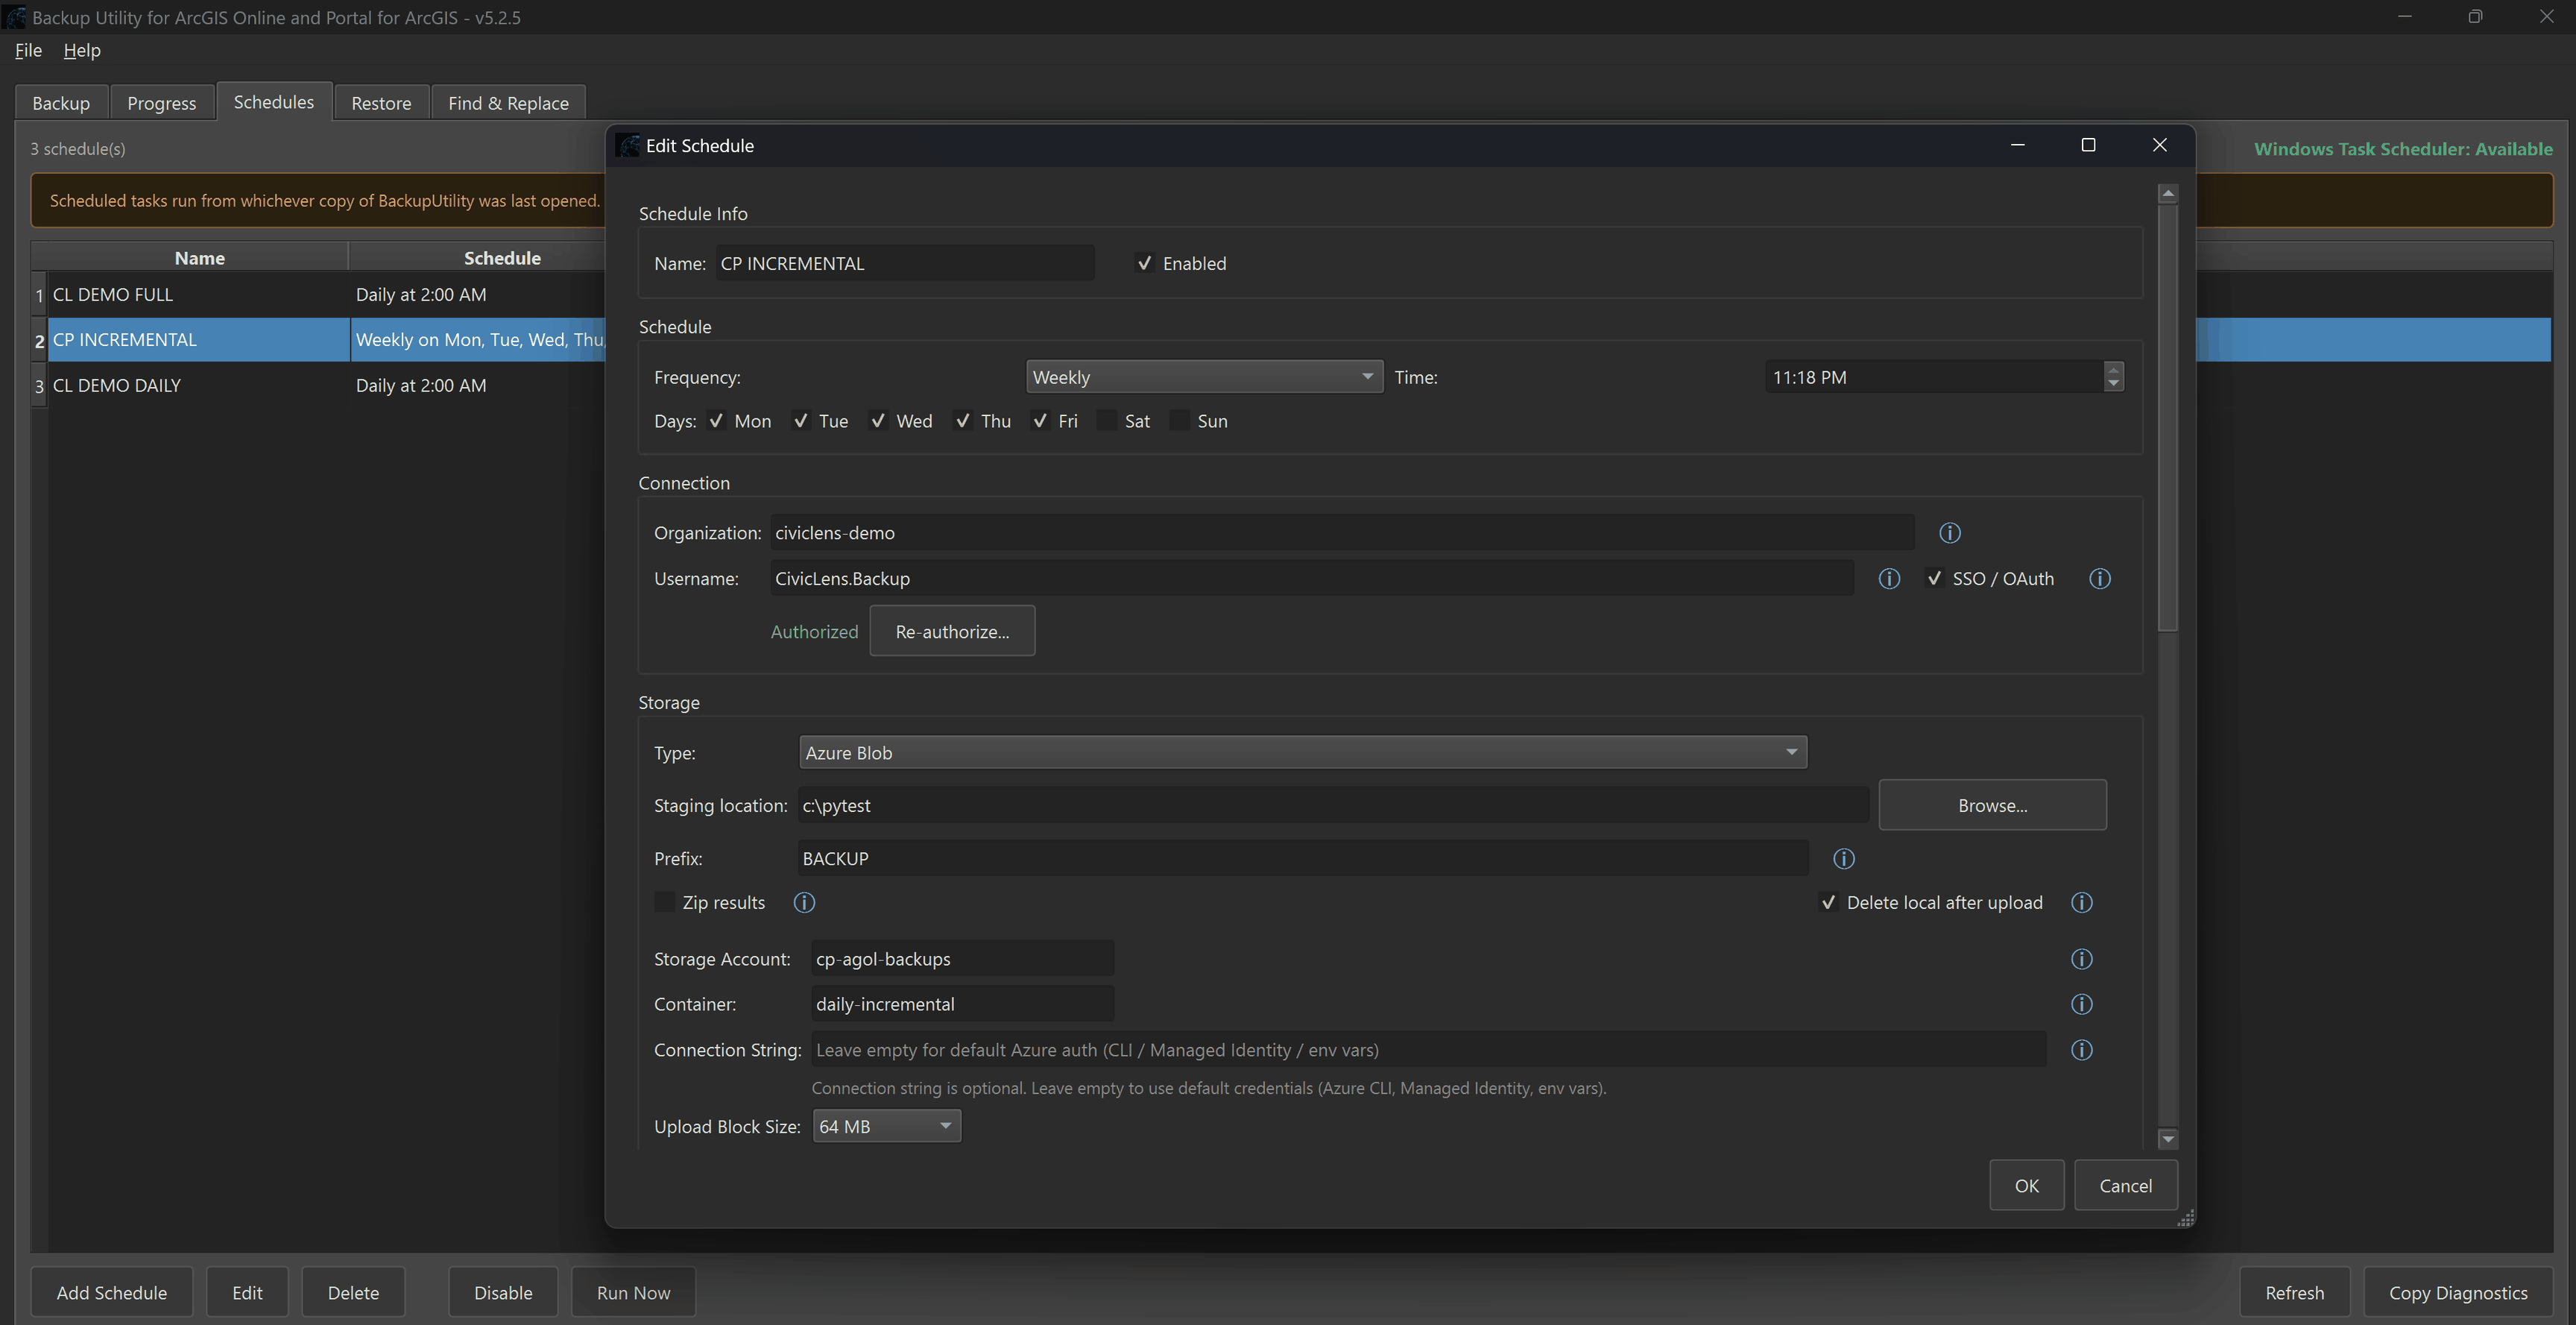
Task: Click the Container input field
Action: pos(962,1004)
